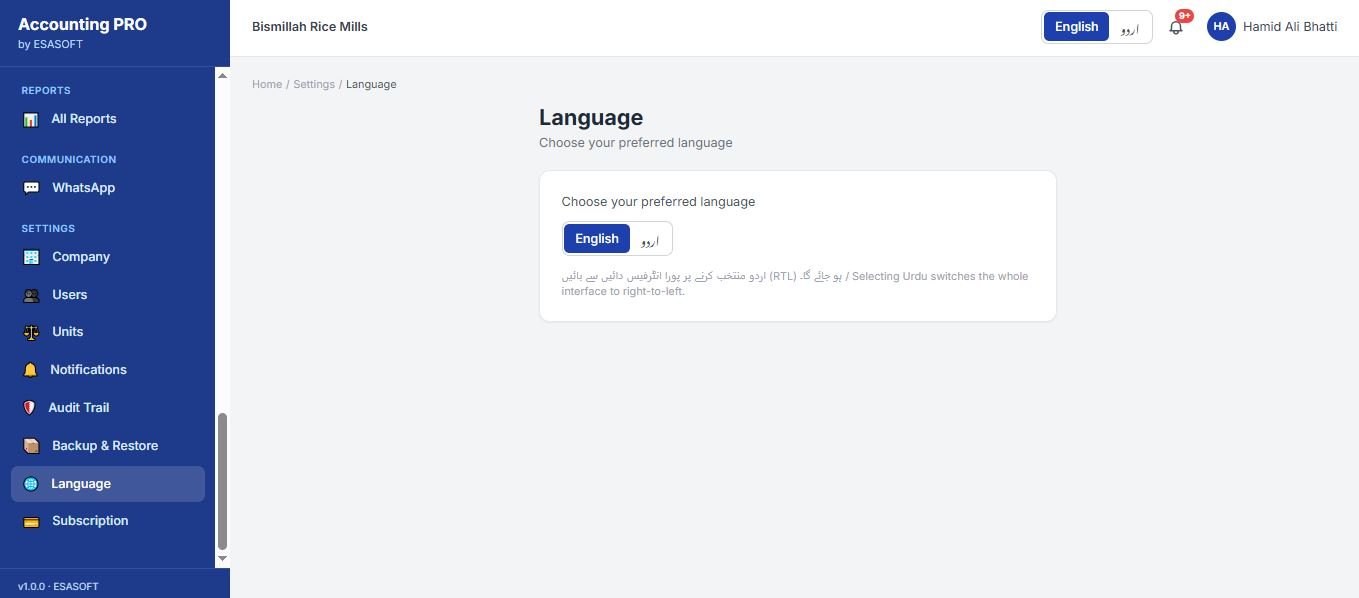Open Backup & Restore settings
The width and height of the screenshot is (1359, 598).
pyautogui.click(x=108, y=446)
